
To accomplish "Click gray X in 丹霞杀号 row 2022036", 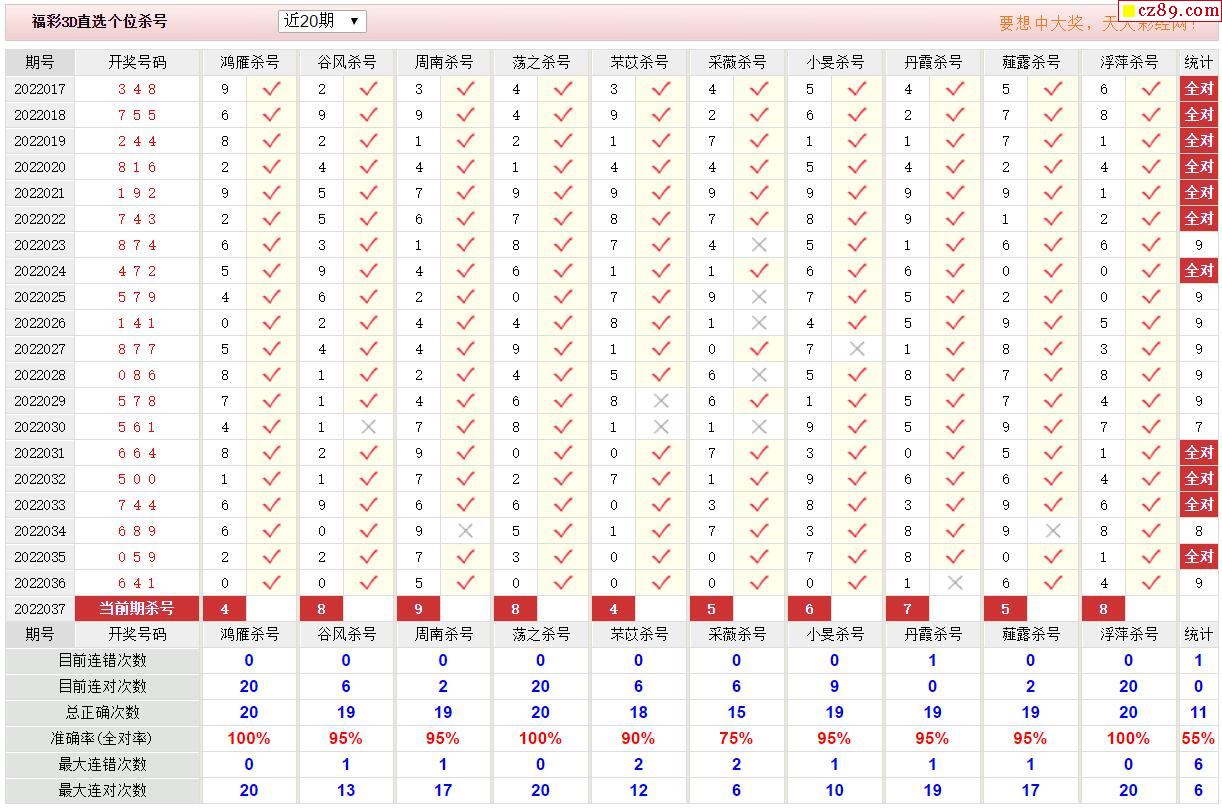I will pos(955,583).
